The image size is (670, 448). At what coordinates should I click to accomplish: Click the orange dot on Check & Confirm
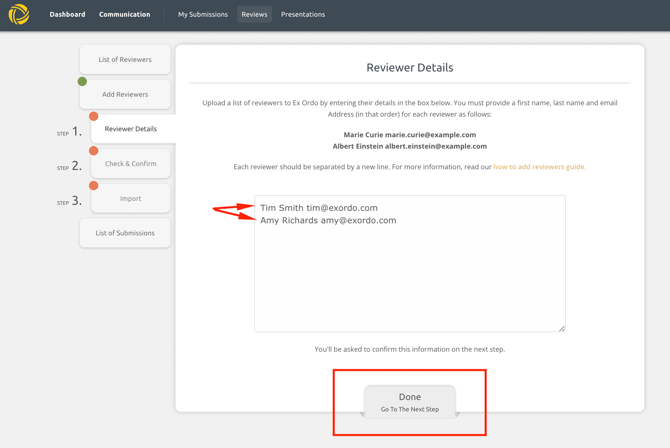click(x=94, y=151)
